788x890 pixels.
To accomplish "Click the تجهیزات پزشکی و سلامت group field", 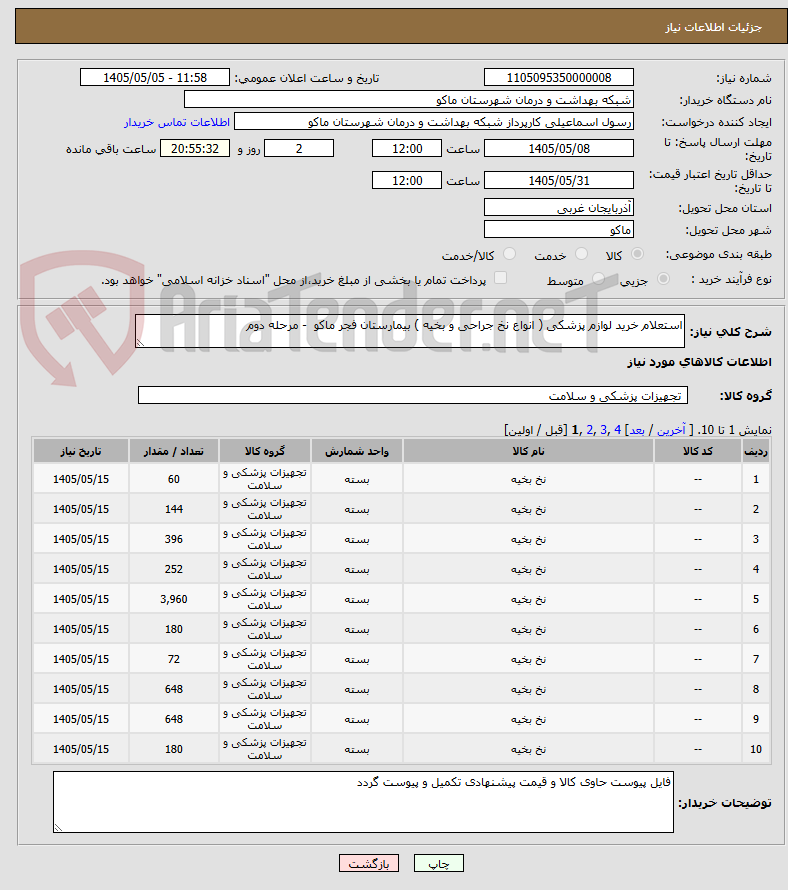I will (x=413, y=395).
